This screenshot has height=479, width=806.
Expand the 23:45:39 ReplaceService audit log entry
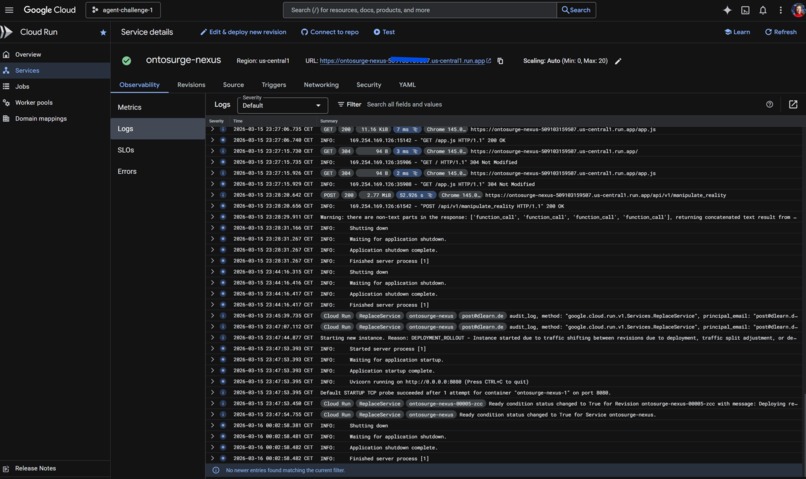212,316
